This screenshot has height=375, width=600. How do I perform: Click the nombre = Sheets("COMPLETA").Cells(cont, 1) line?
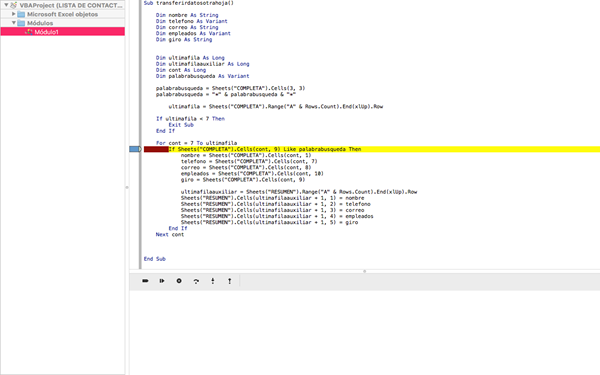246,155
